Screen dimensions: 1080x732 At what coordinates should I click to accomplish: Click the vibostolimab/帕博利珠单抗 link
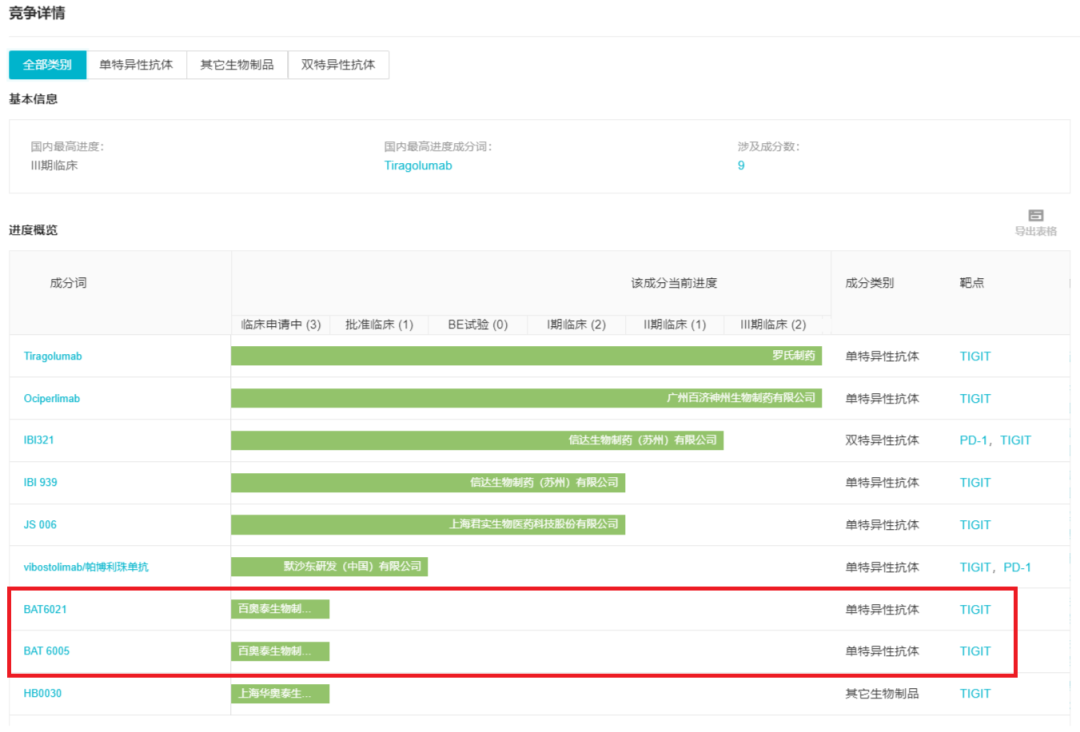point(86,567)
